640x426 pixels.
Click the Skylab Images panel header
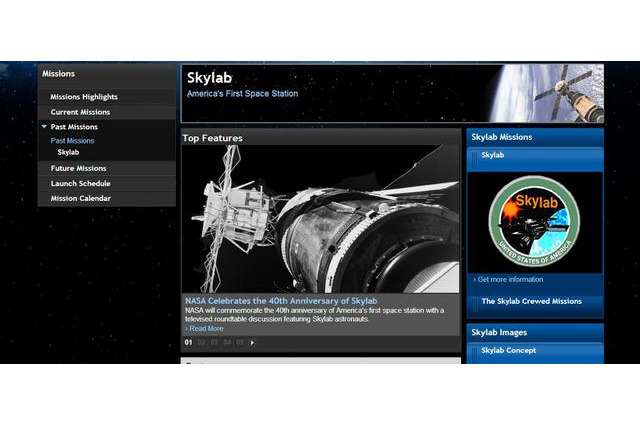(535, 333)
